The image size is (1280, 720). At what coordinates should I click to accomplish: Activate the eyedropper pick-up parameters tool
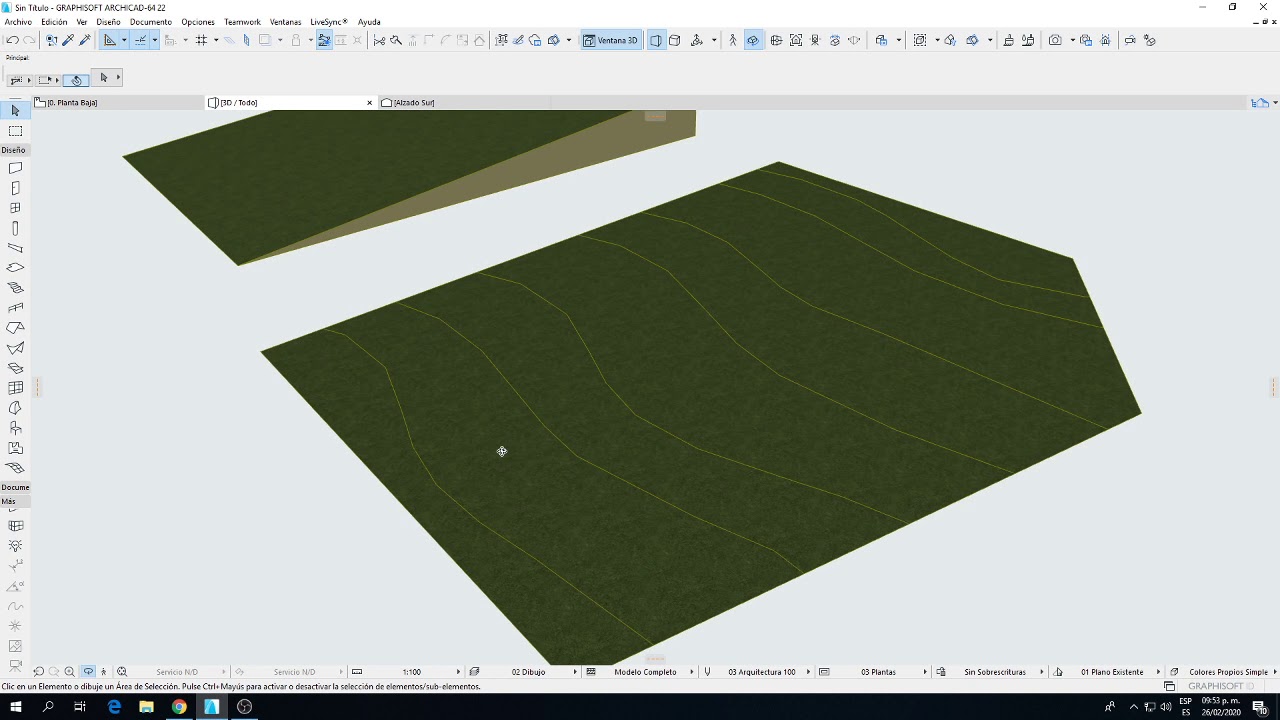[68, 40]
